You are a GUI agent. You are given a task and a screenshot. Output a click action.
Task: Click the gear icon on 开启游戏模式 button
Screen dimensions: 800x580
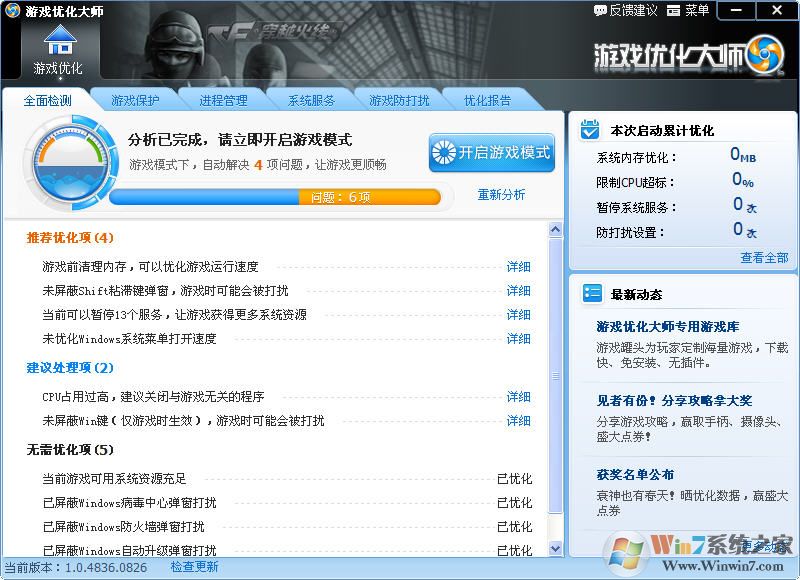point(445,152)
